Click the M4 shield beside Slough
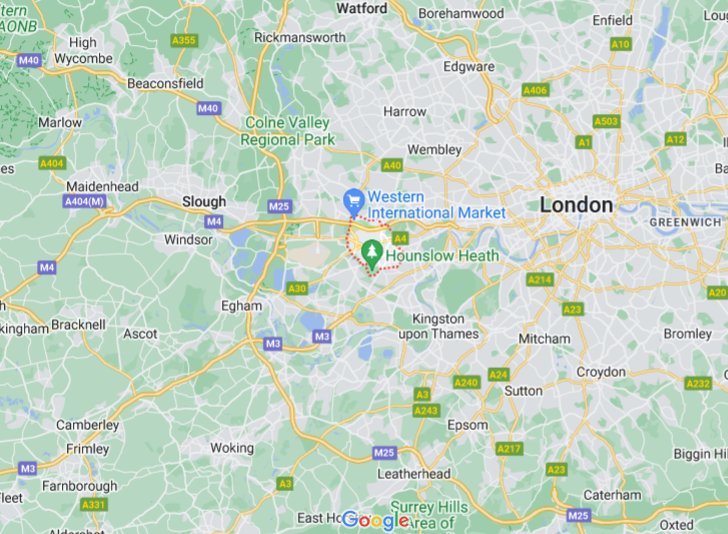 (x=214, y=221)
